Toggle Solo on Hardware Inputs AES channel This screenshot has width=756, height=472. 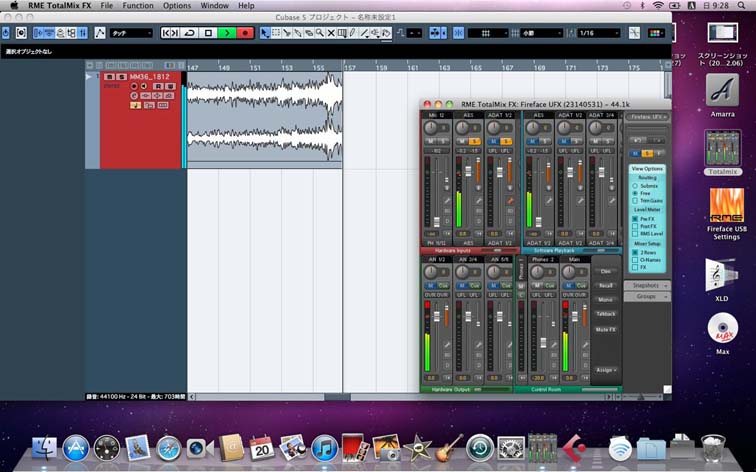click(474, 141)
